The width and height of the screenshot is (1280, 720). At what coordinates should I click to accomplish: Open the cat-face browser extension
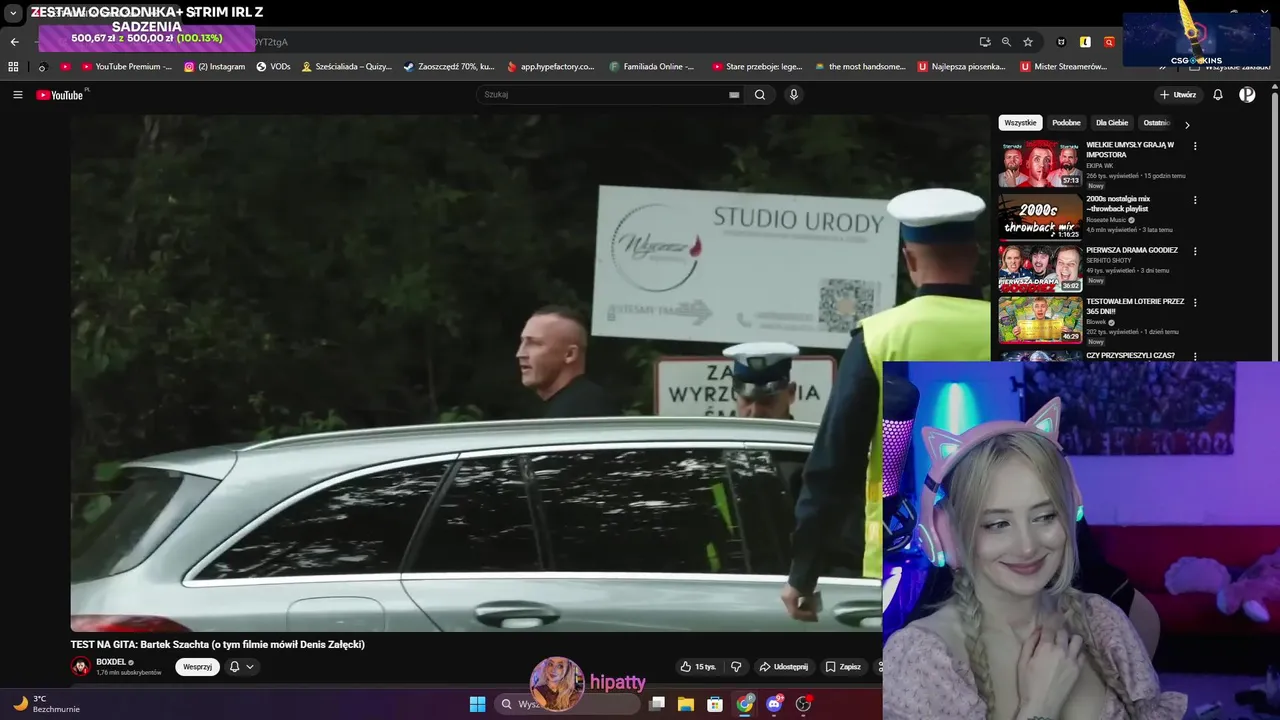1061,42
